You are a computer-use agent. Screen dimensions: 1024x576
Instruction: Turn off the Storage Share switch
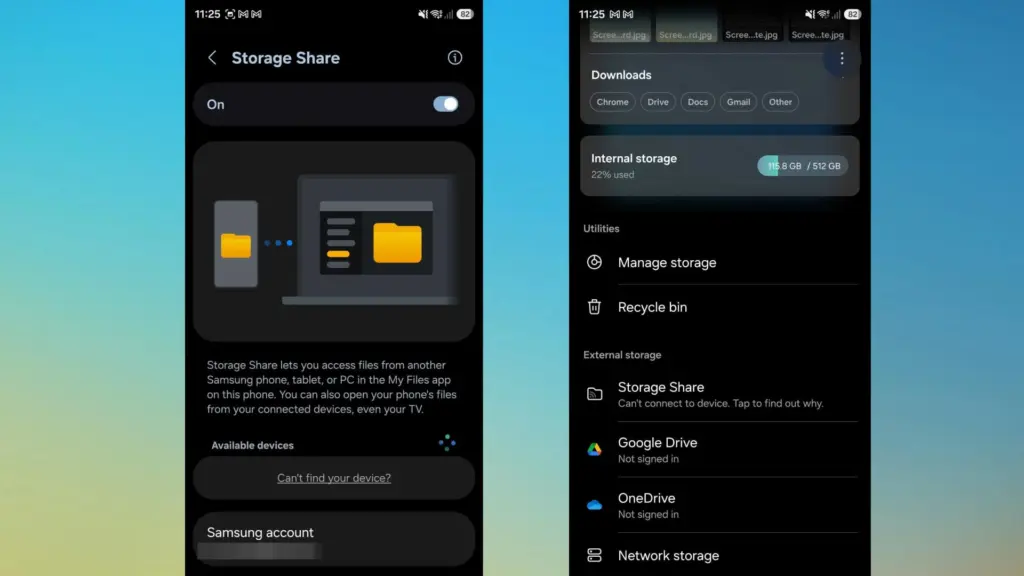pyautogui.click(x=446, y=104)
